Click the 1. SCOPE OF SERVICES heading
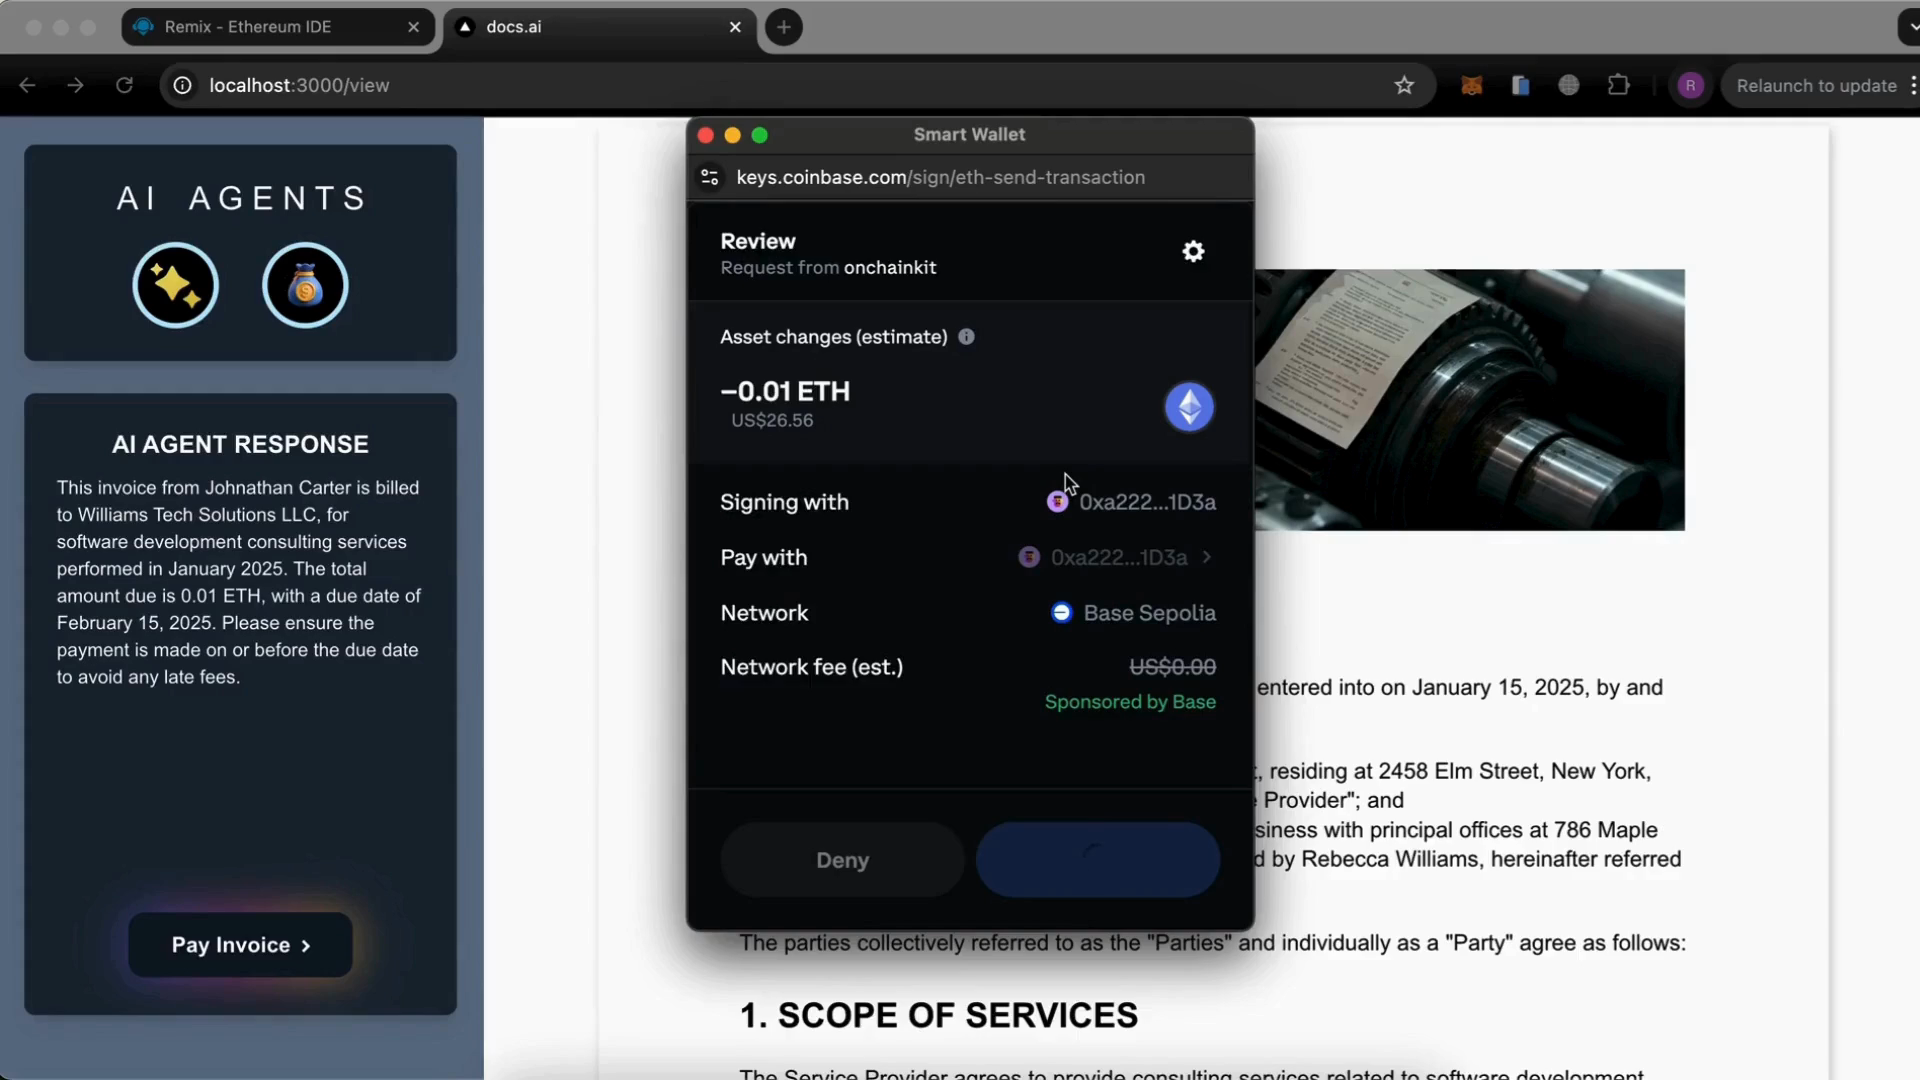This screenshot has width=1920, height=1080. (938, 1015)
